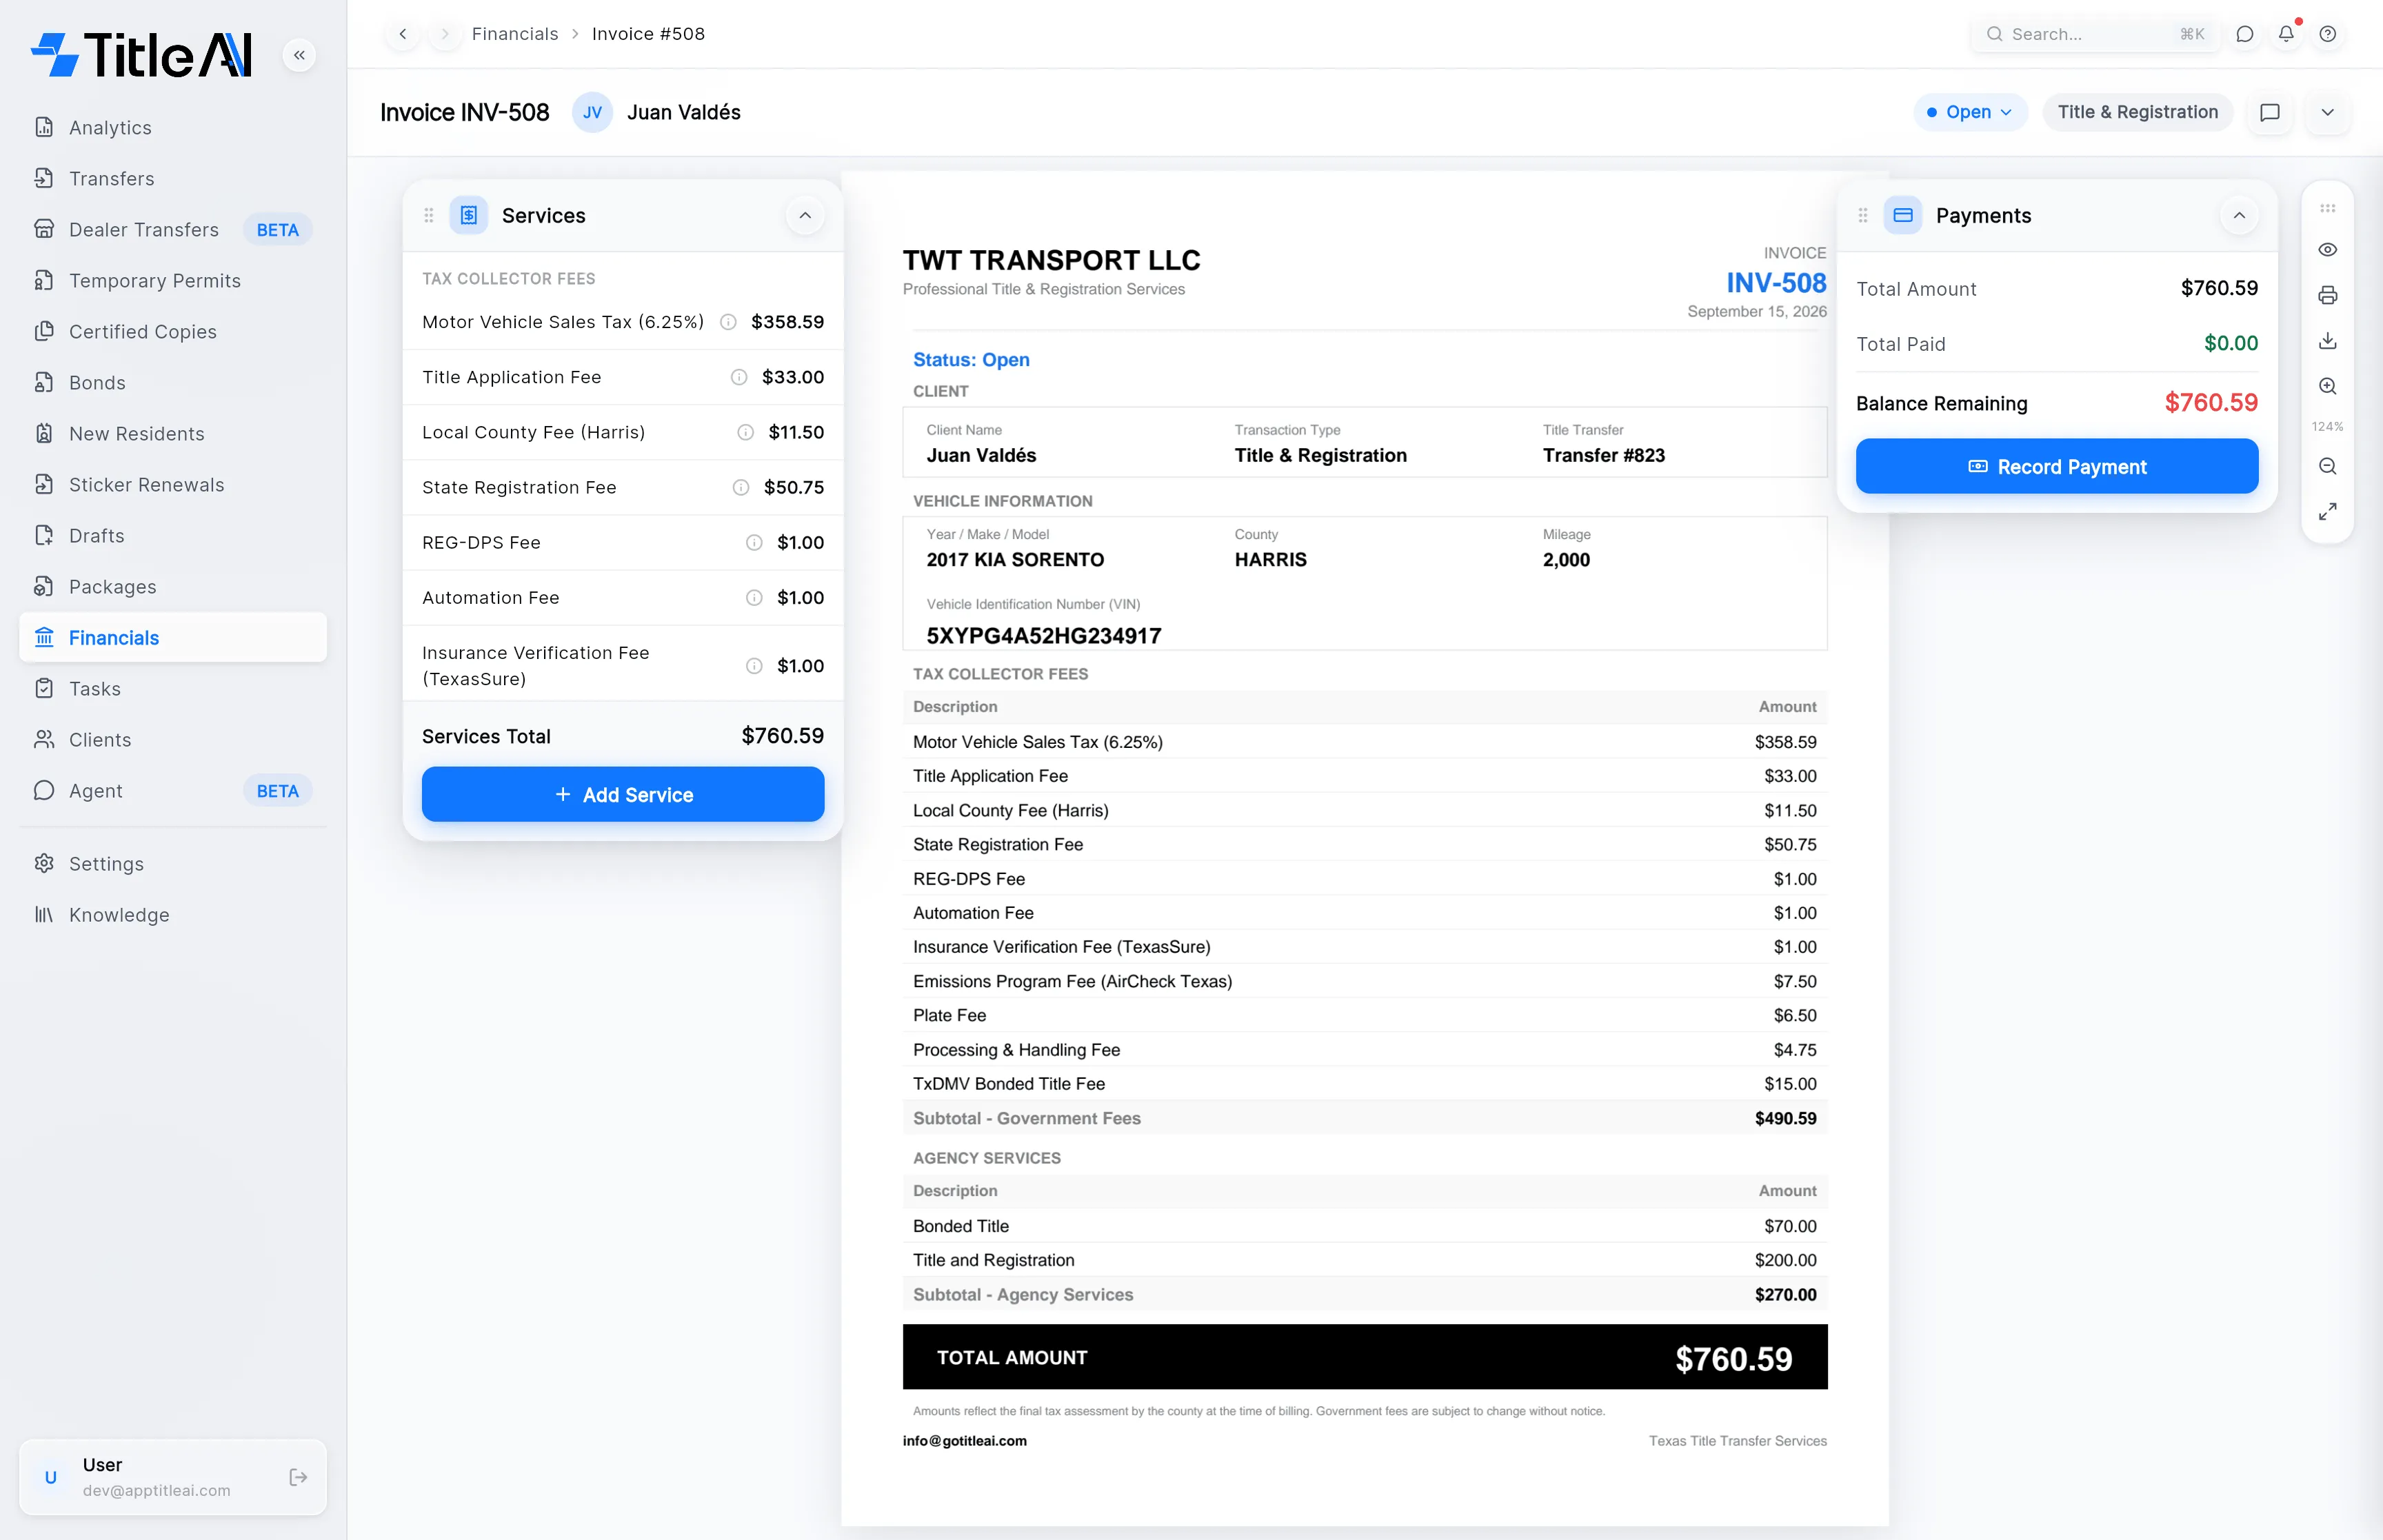Download the invoice with the download icon
The image size is (2383, 1540).
[2328, 340]
